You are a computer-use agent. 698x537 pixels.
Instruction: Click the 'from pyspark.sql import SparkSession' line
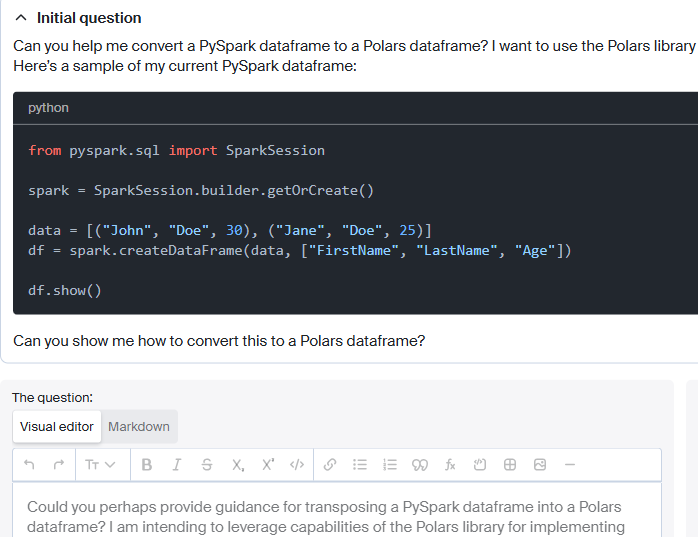click(176, 151)
